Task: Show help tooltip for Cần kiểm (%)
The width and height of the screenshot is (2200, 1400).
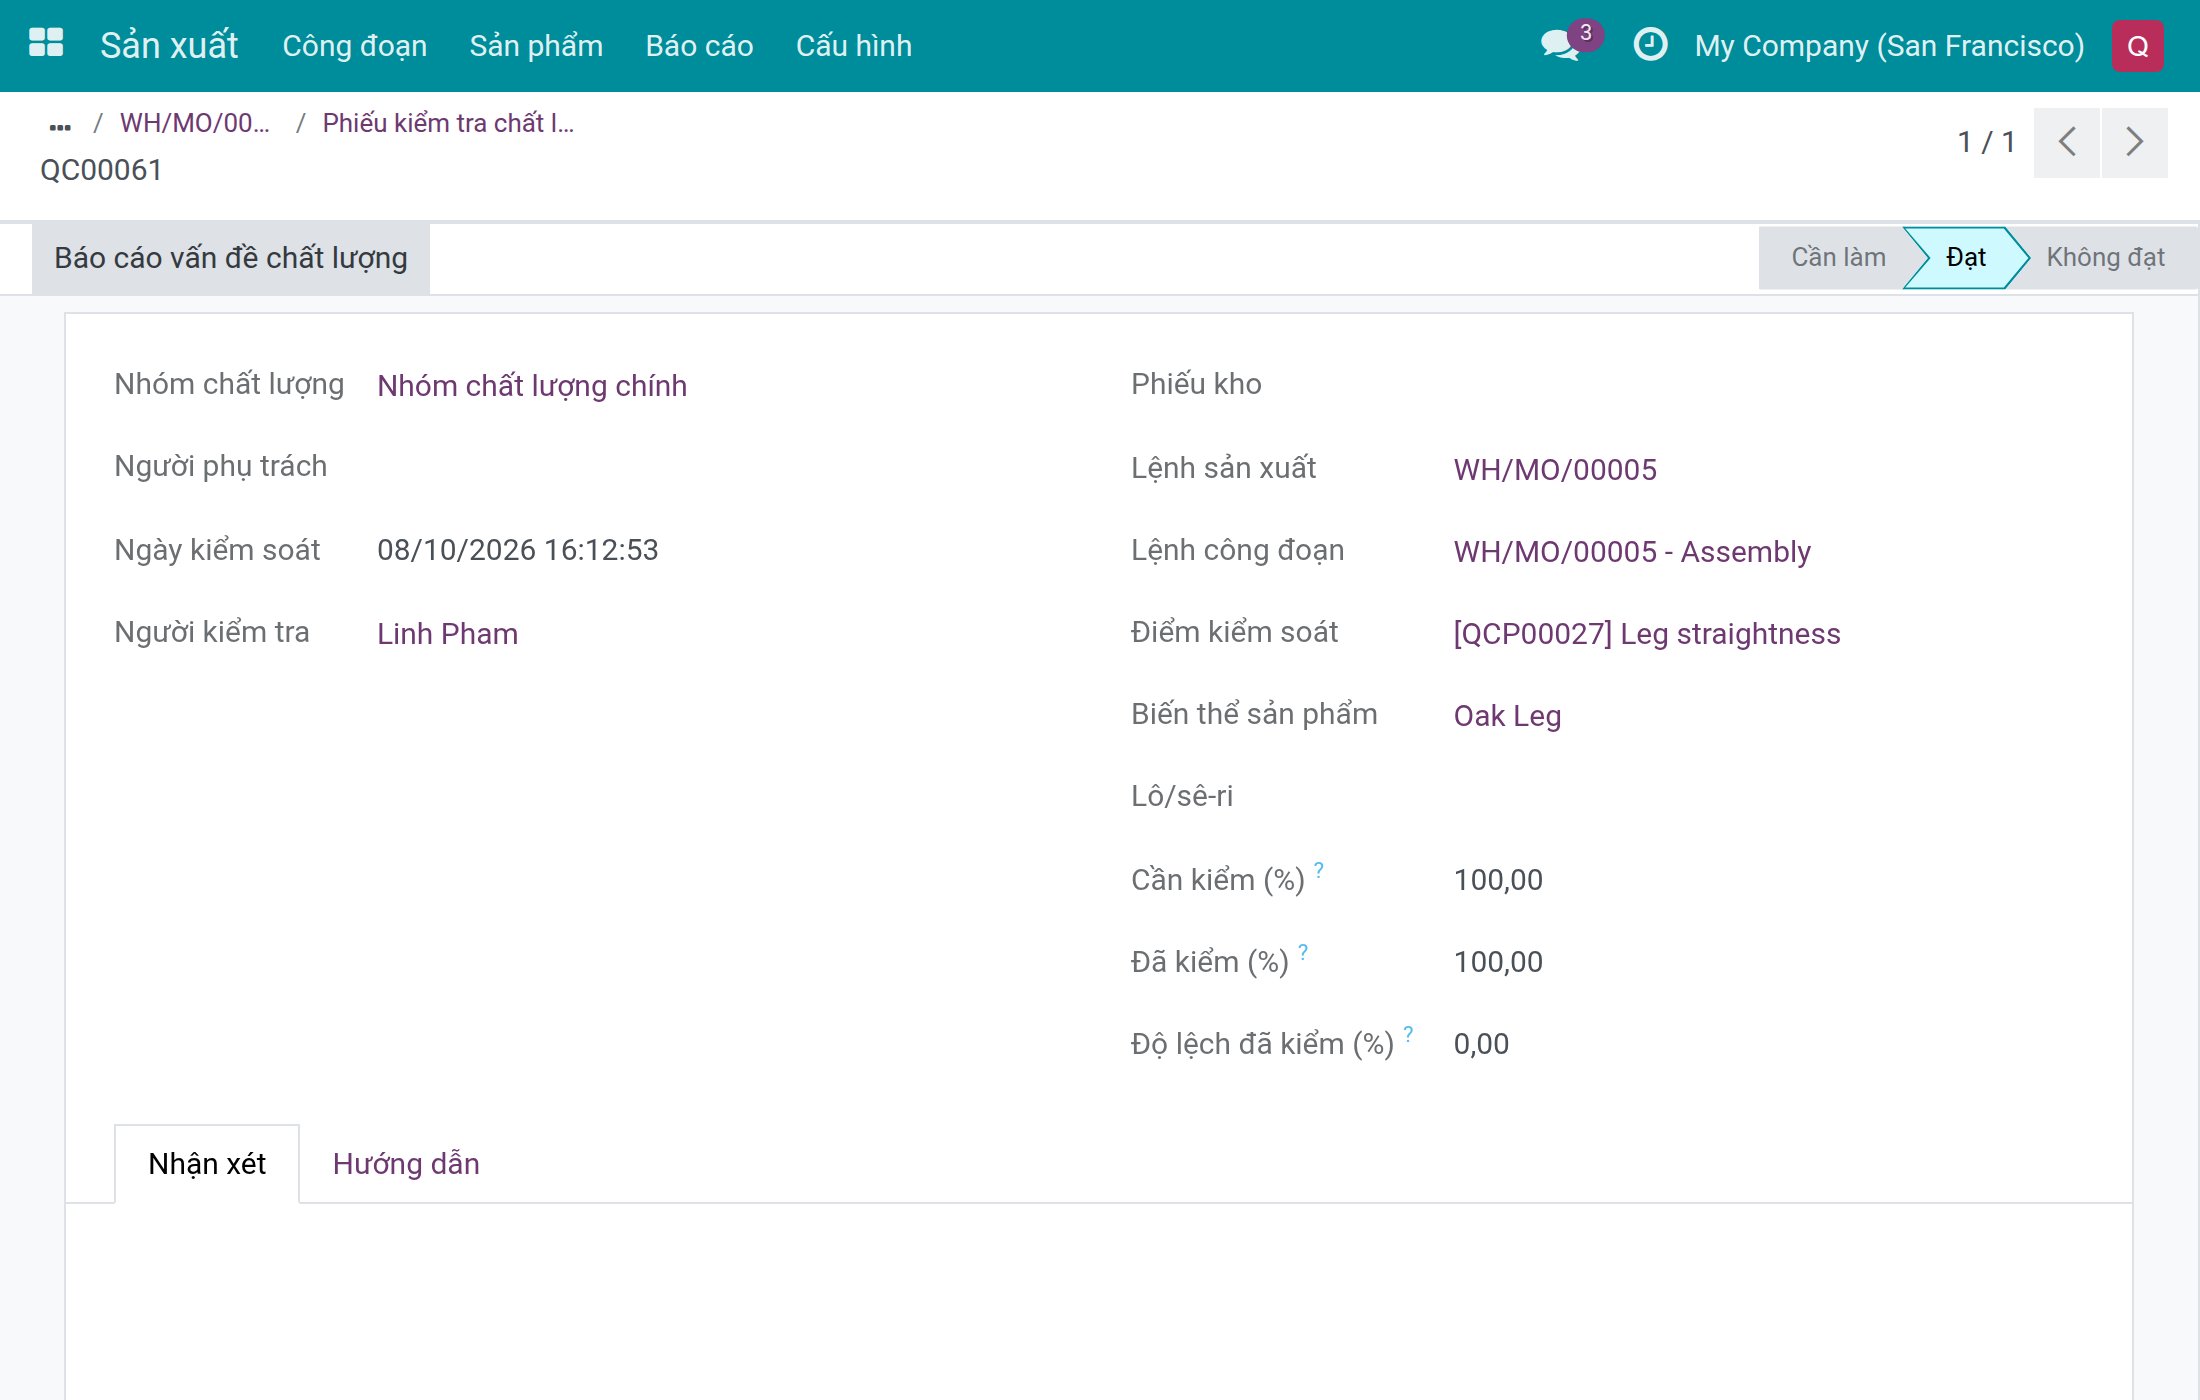Action: click(1319, 870)
